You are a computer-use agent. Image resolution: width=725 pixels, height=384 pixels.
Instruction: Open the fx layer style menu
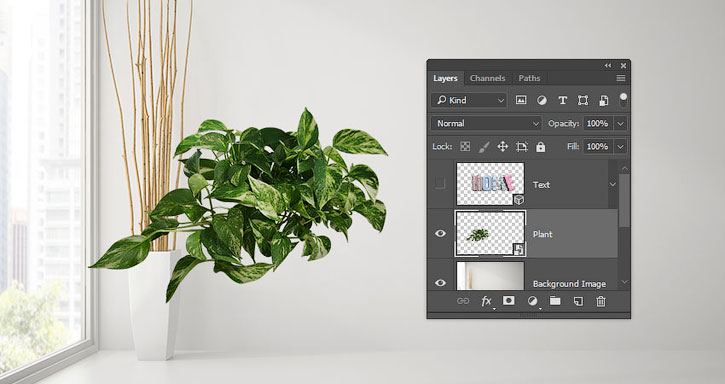pos(486,301)
